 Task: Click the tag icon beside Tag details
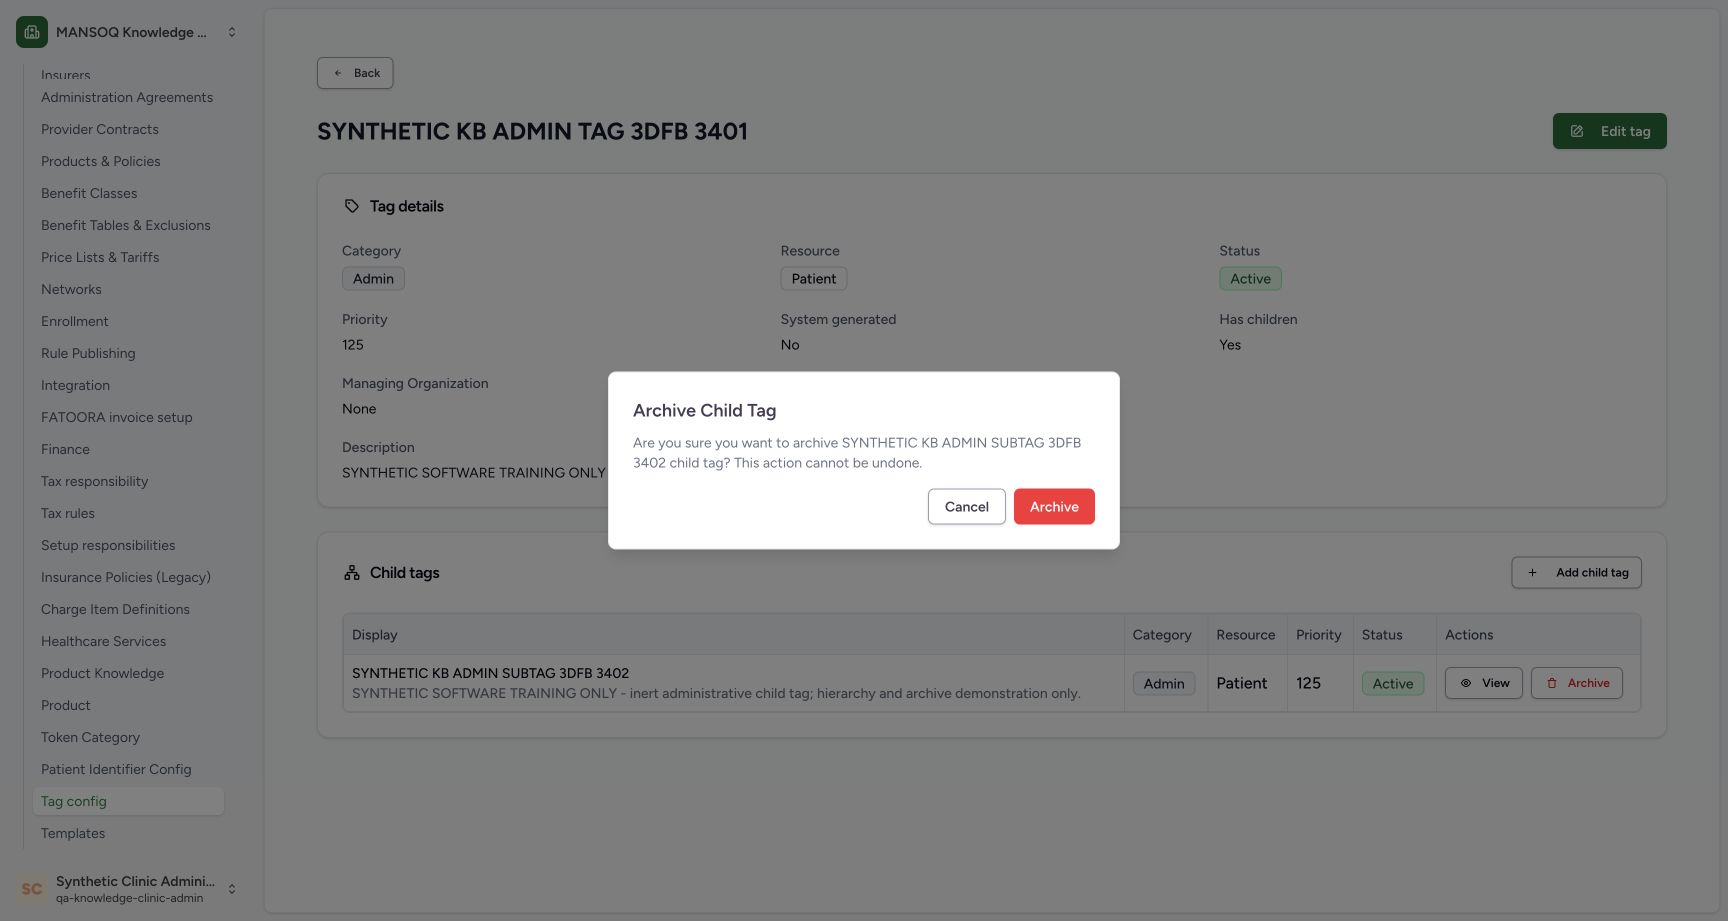352,206
